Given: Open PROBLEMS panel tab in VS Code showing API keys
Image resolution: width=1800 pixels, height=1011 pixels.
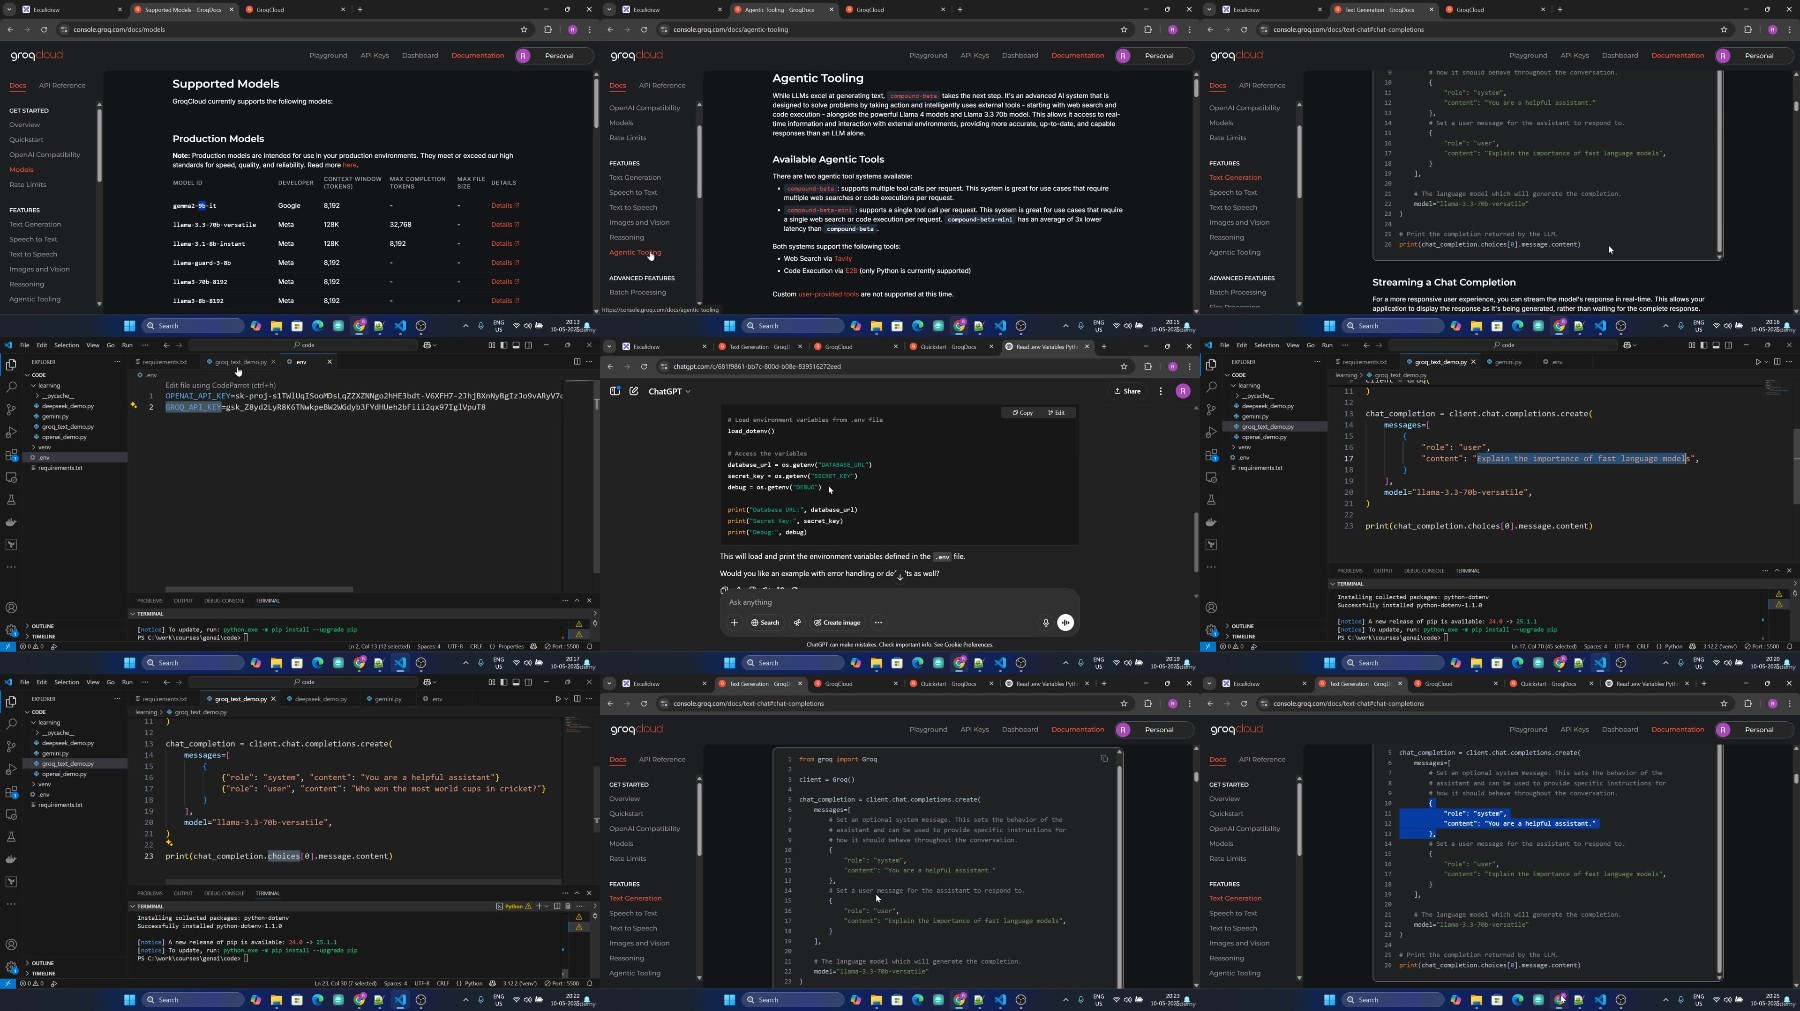Looking at the screenshot, I should [150, 600].
